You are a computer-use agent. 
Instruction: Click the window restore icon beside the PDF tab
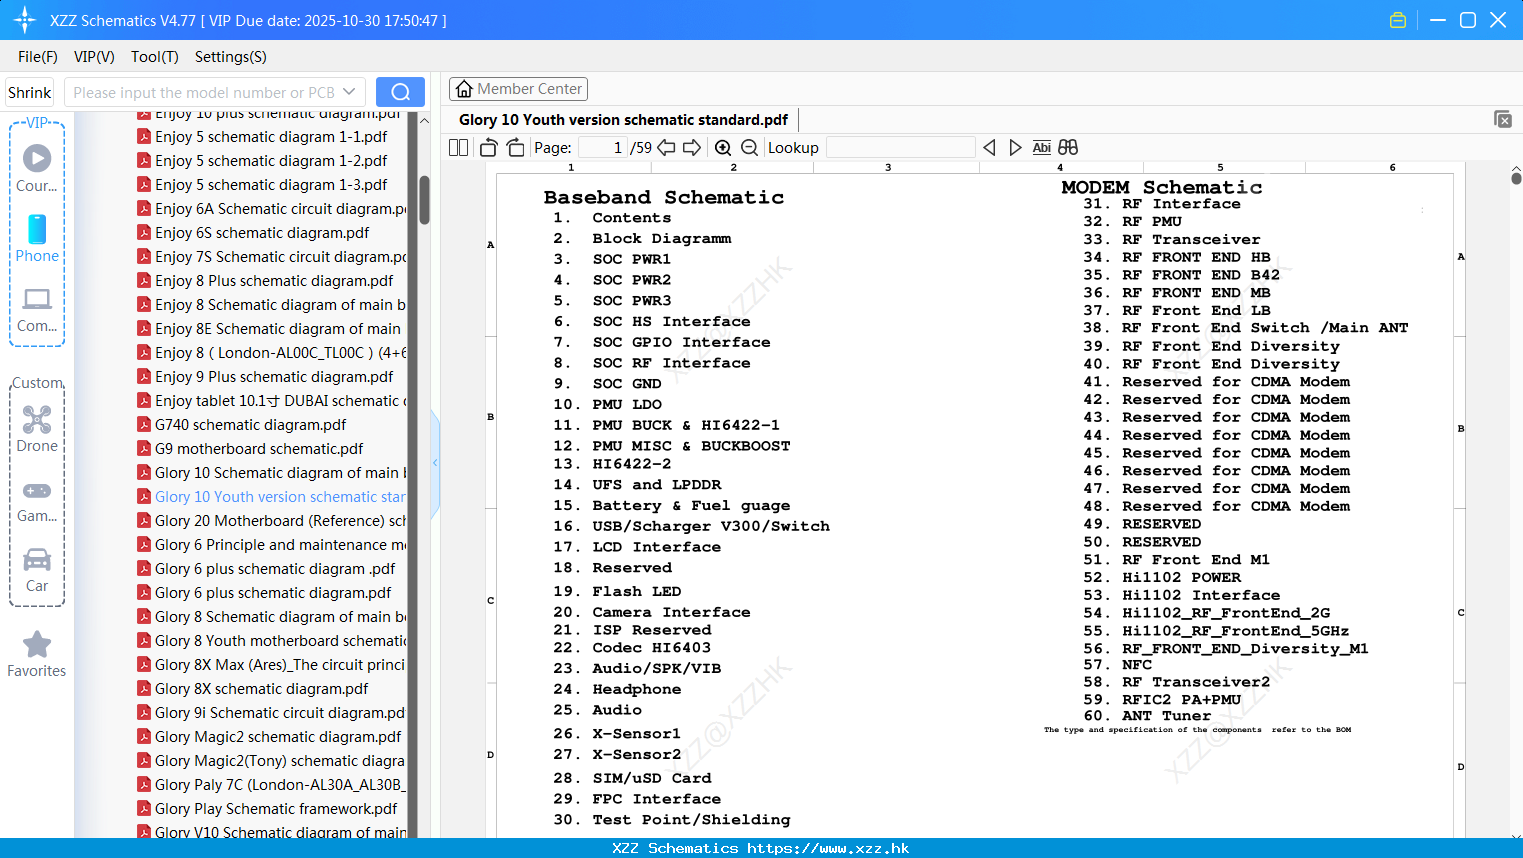tap(1503, 119)
